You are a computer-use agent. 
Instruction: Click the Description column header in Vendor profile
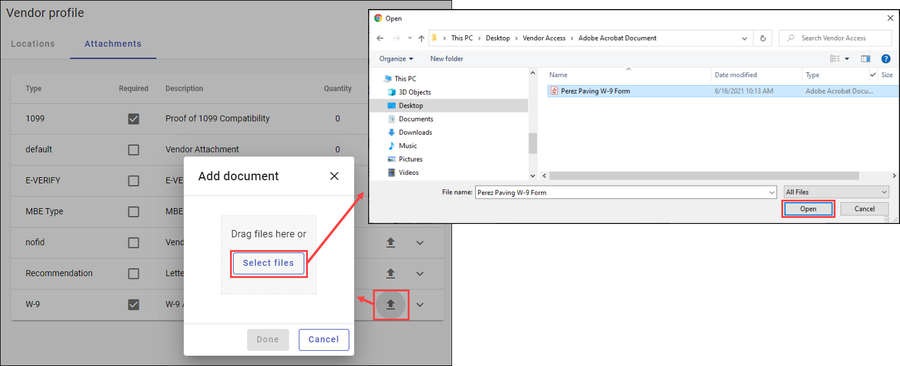pos(184,88)
